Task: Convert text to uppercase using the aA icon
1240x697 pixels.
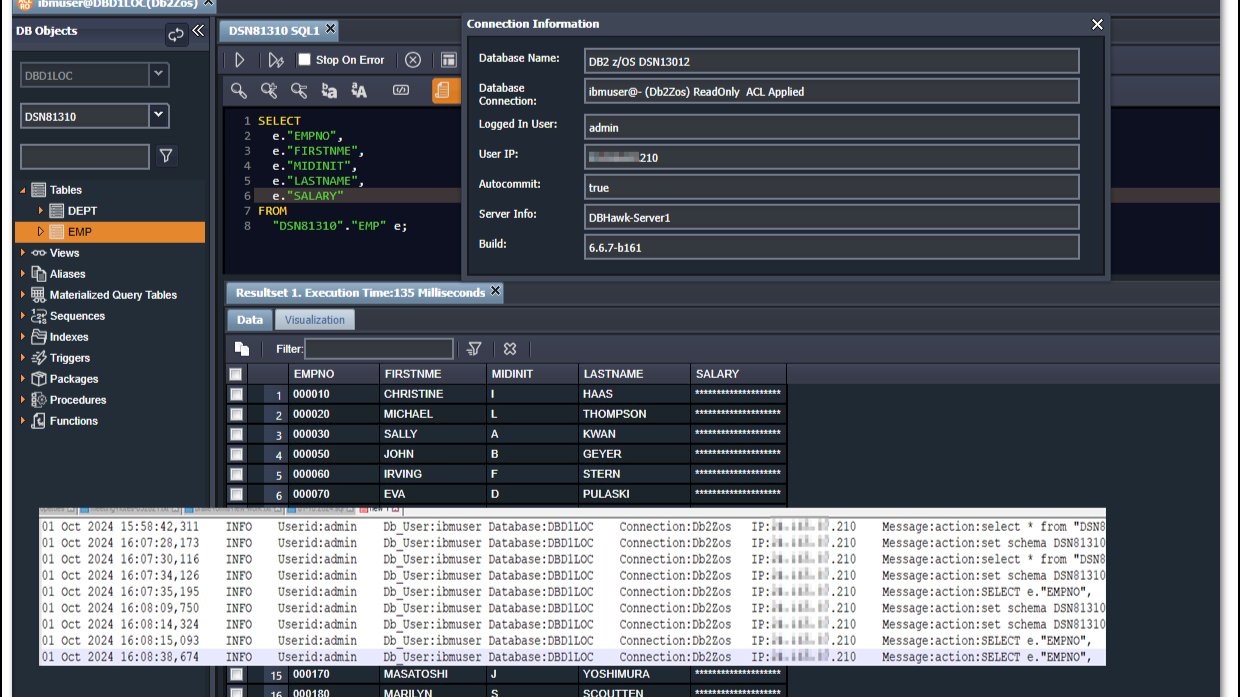Action: 359,91
